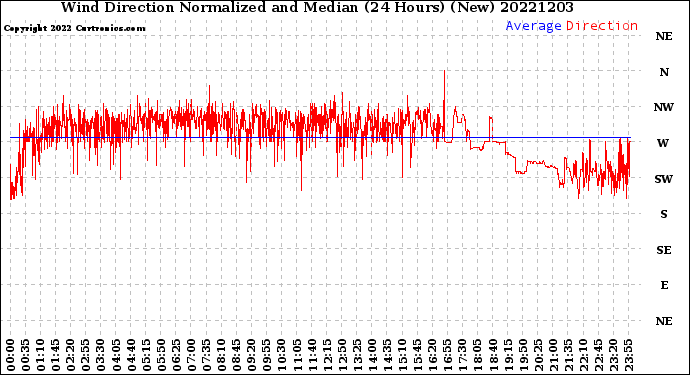
Task: Click the 02:20 time axis label
Action: click(70, 355)
